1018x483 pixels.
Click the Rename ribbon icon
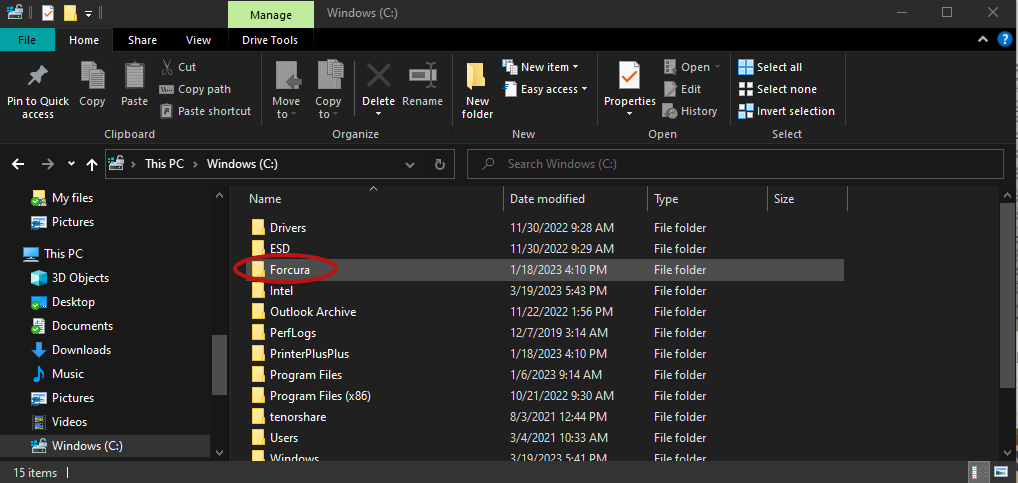click(422, 76)
